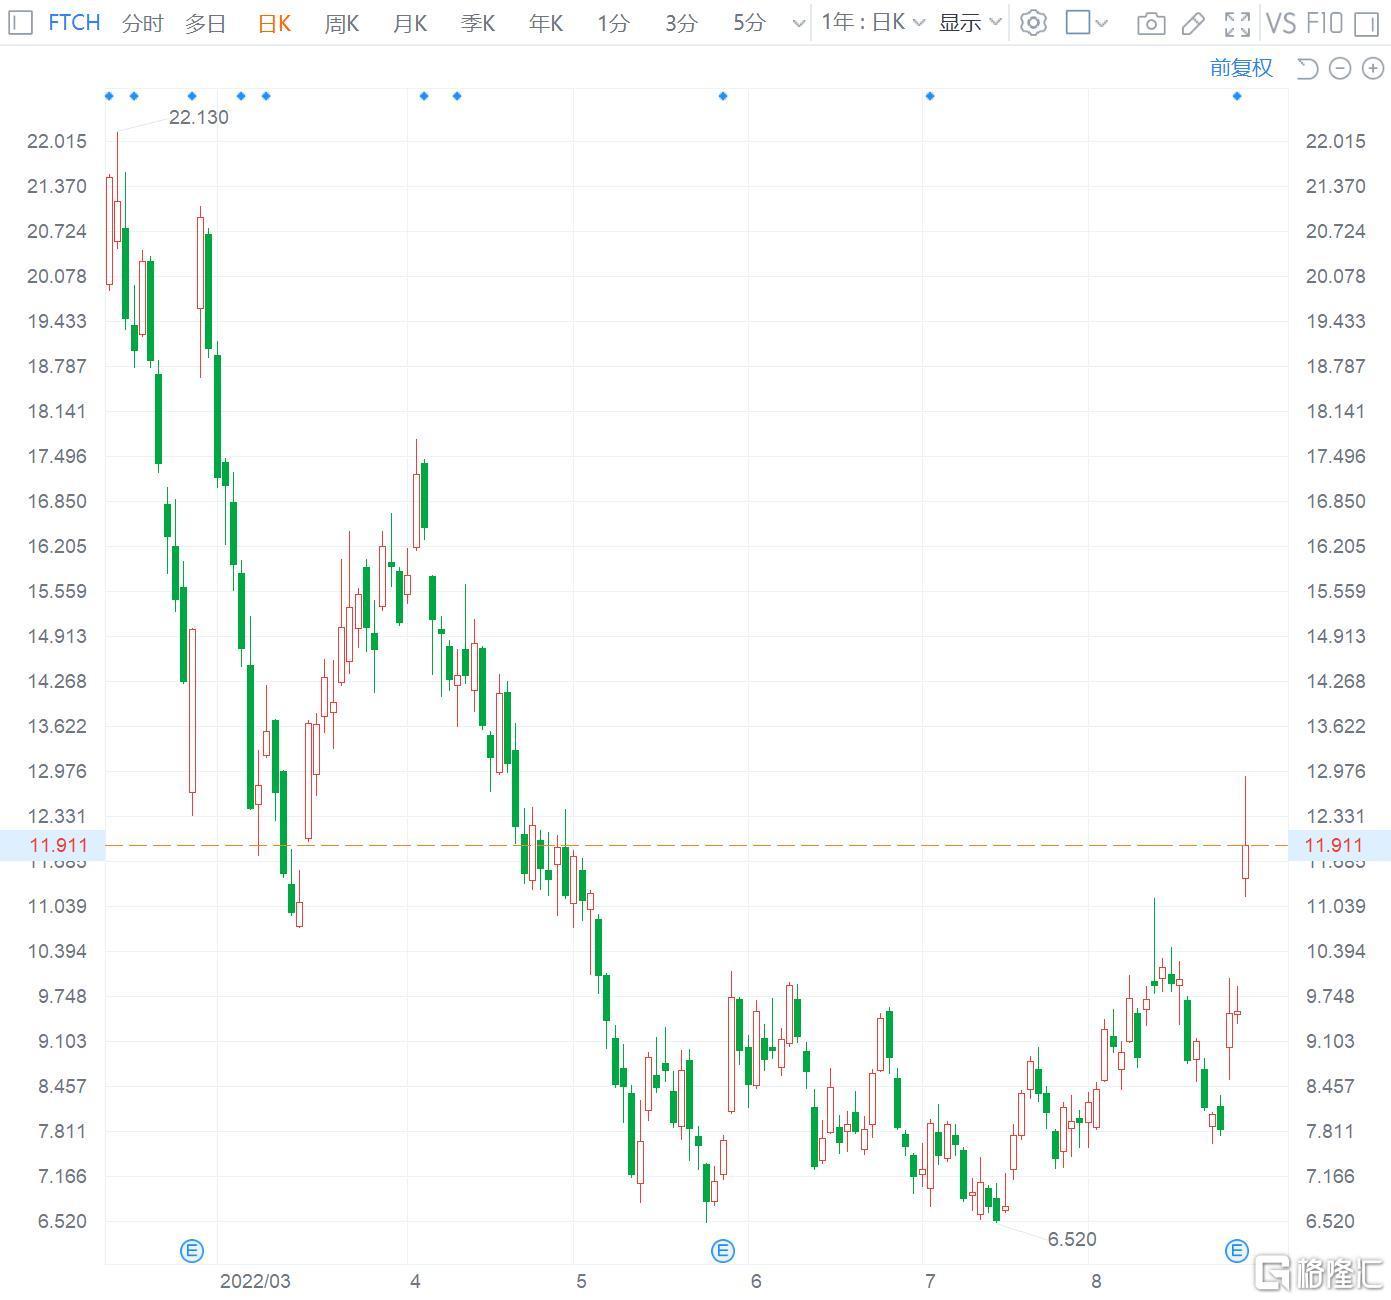Open the 显示 display dropdown

970,22
